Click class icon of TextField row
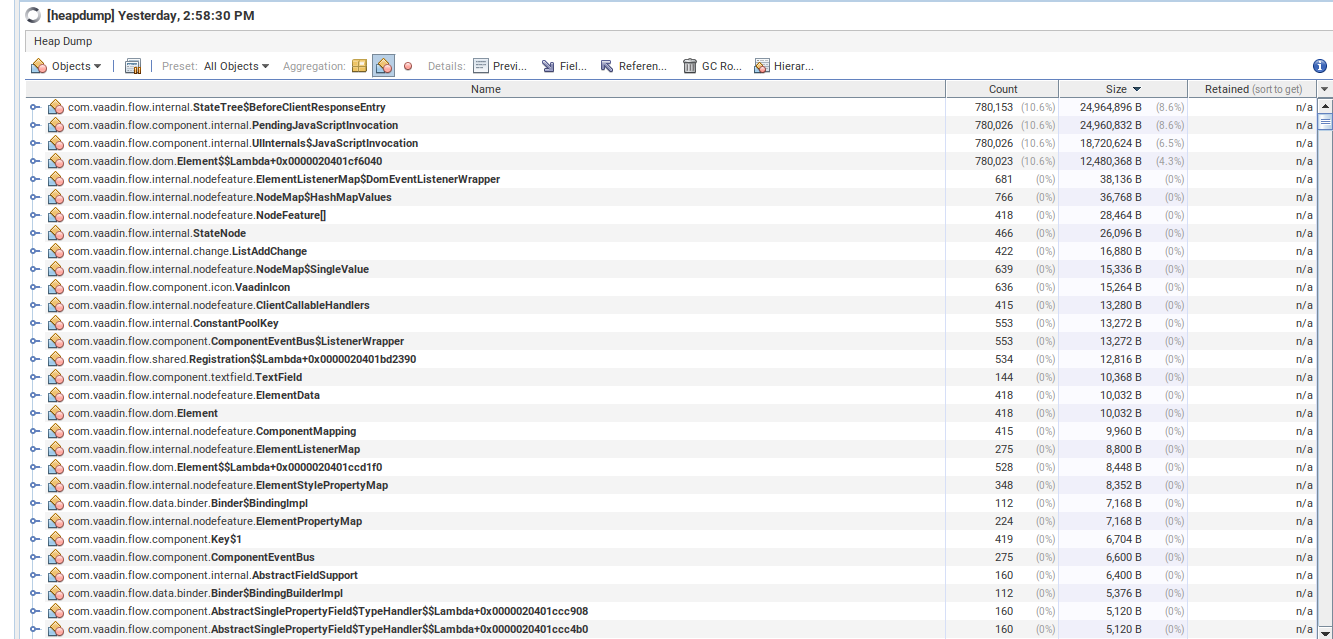1333x639 pixels. click(56, 377)
